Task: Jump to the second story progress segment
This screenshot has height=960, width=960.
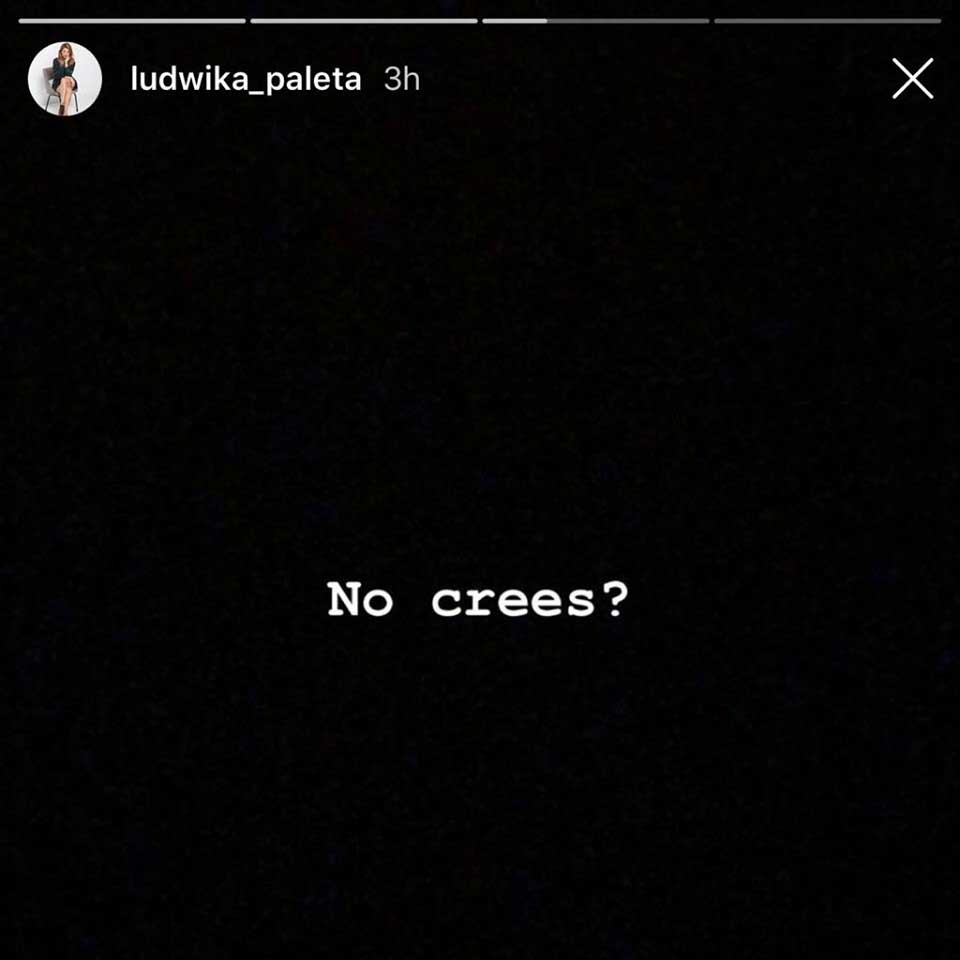Action: pyautogui.click(x=364, y=21)
